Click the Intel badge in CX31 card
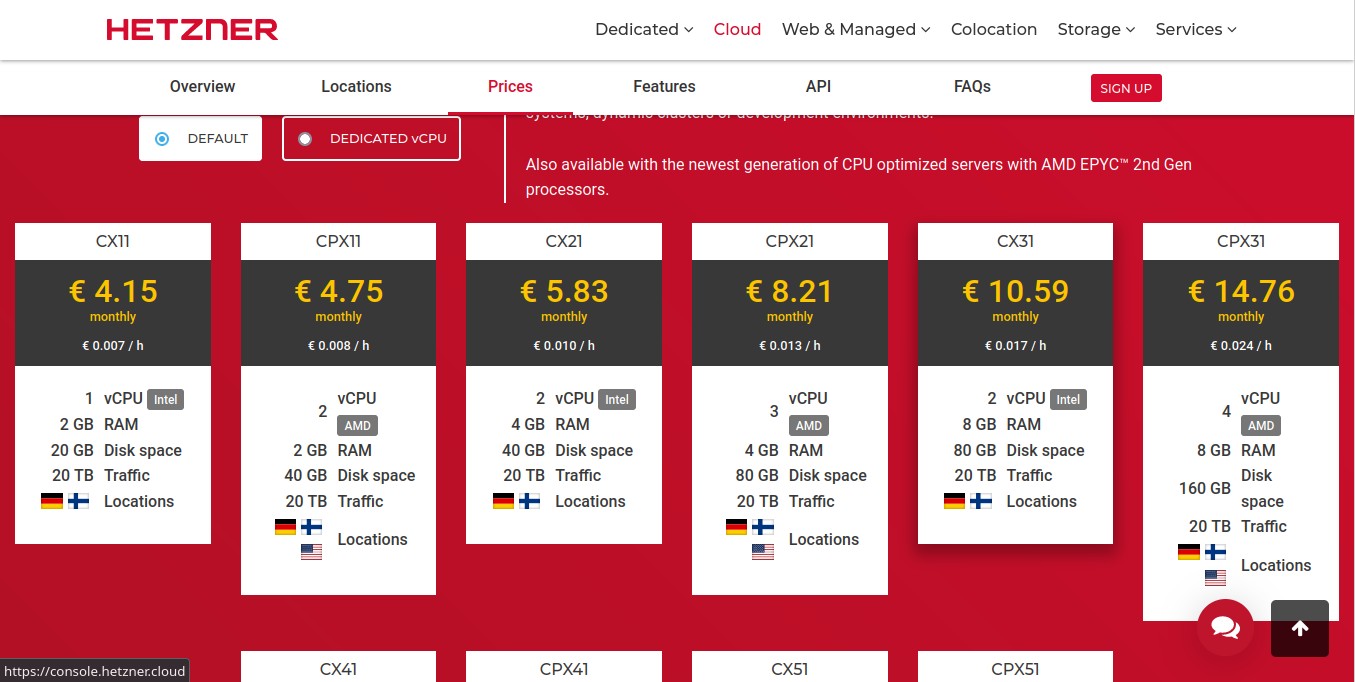 [x=1069, y=399]
